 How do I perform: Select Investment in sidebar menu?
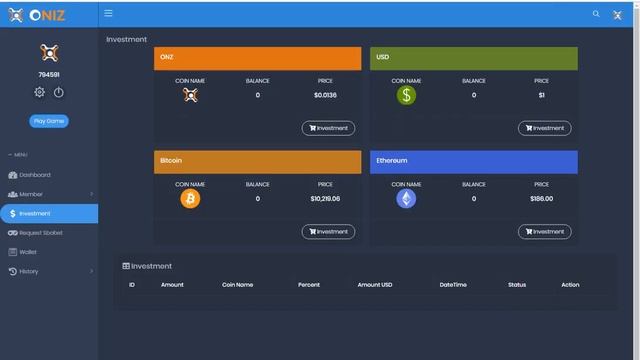(x=49, y=213)
